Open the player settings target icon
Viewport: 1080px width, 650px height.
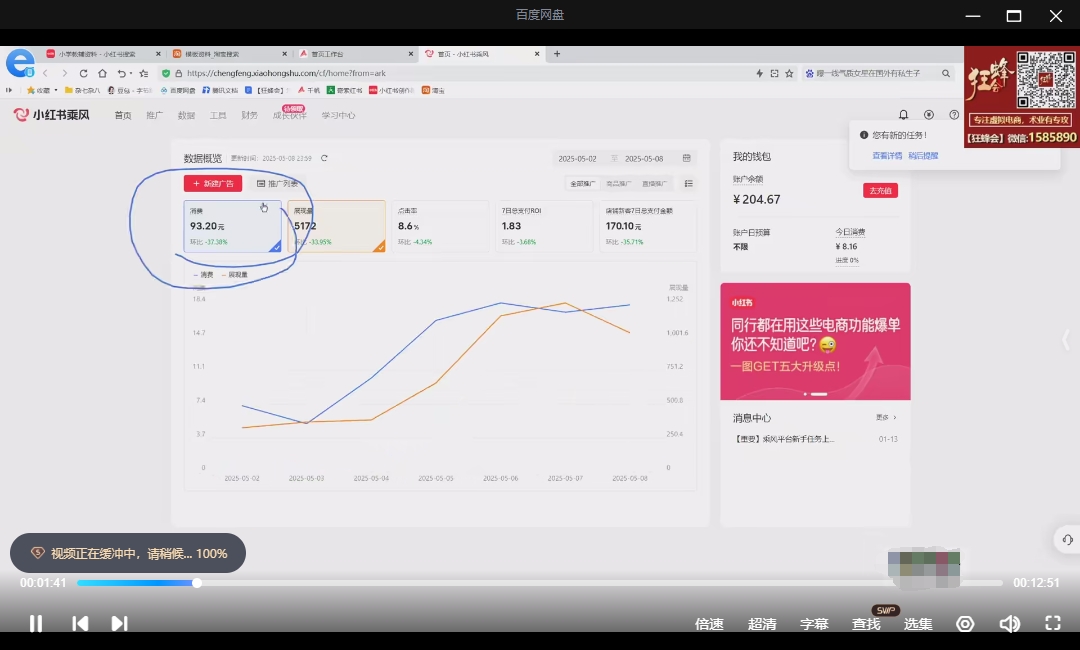coord(965,624)
